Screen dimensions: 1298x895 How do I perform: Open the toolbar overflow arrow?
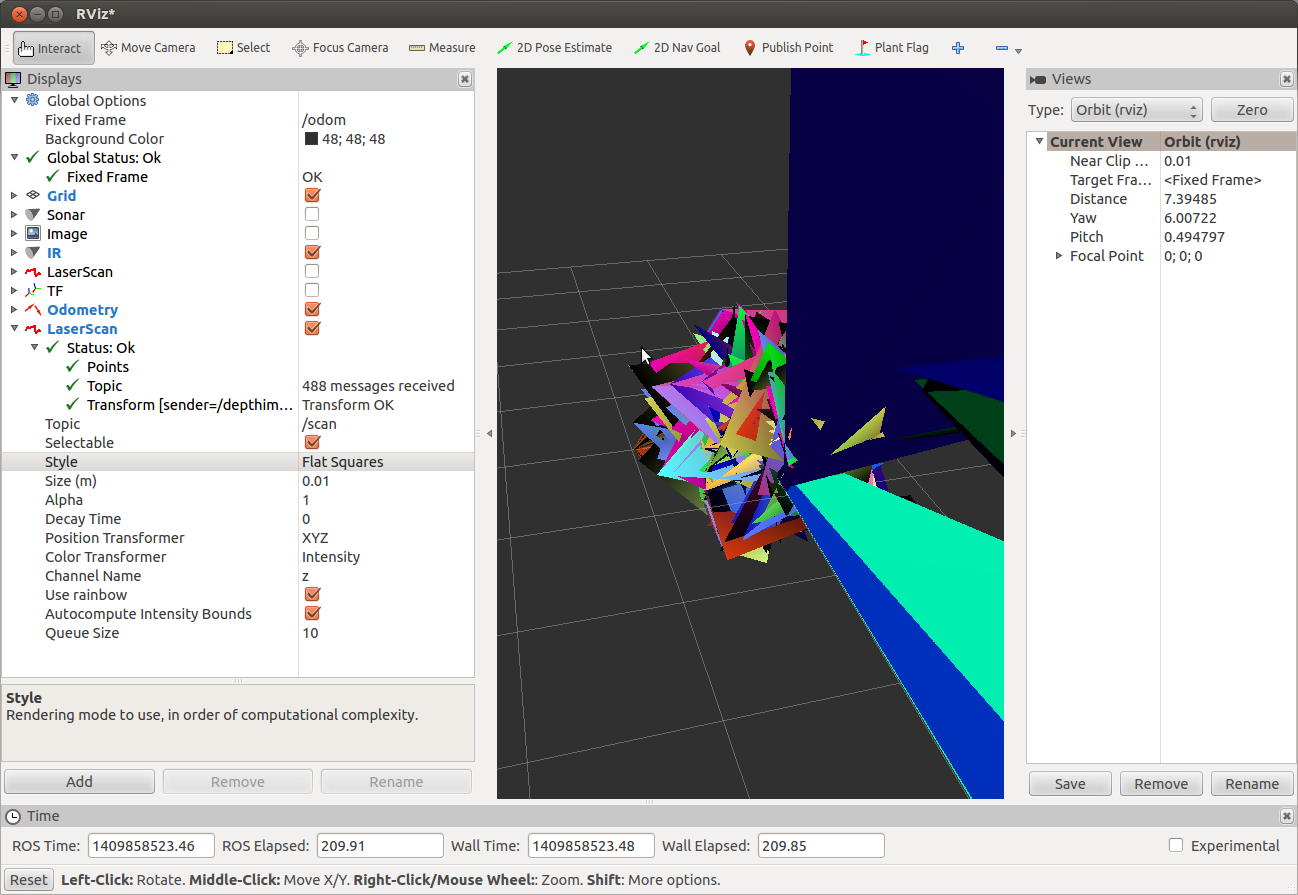click(1018, 50)
